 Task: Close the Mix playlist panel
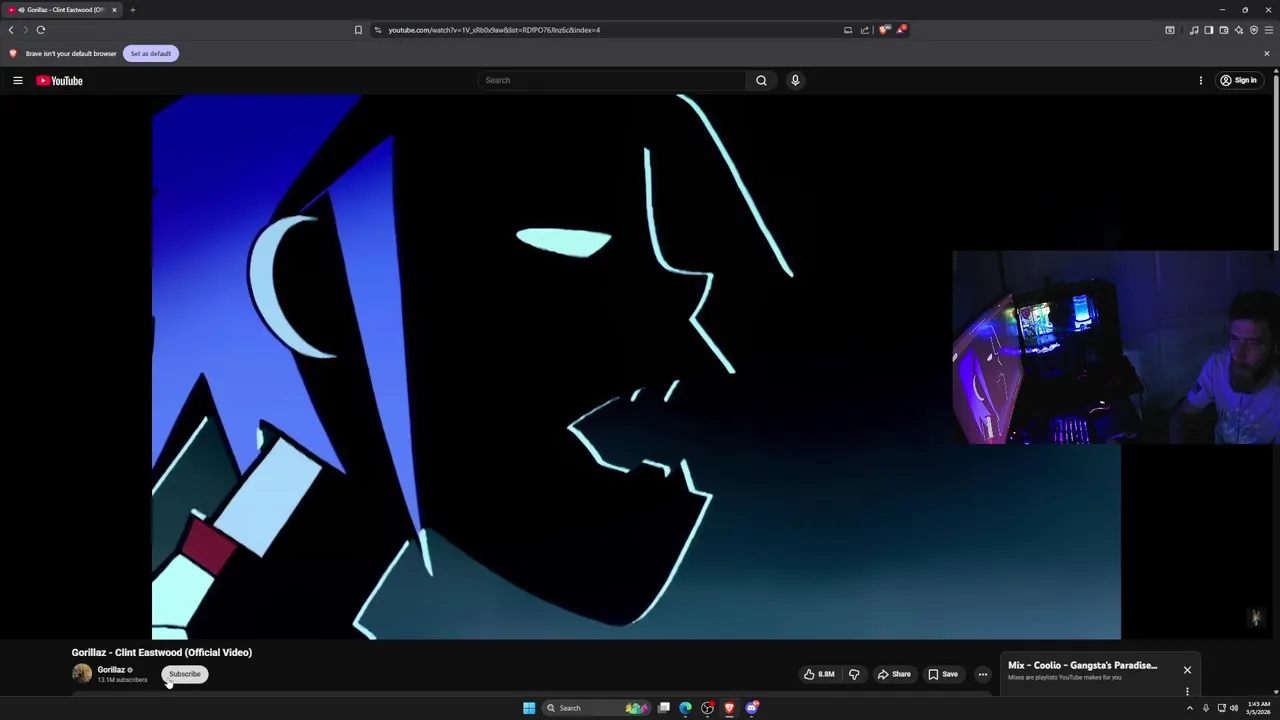[x=1187, y=670]
